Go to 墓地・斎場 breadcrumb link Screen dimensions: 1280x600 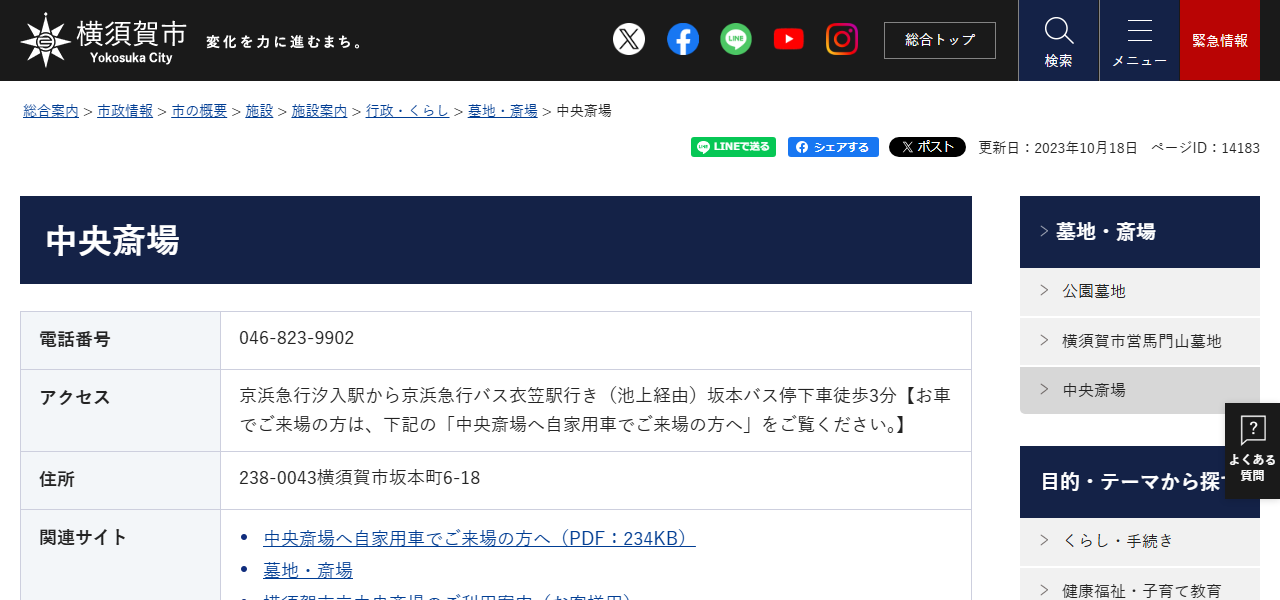503,111
